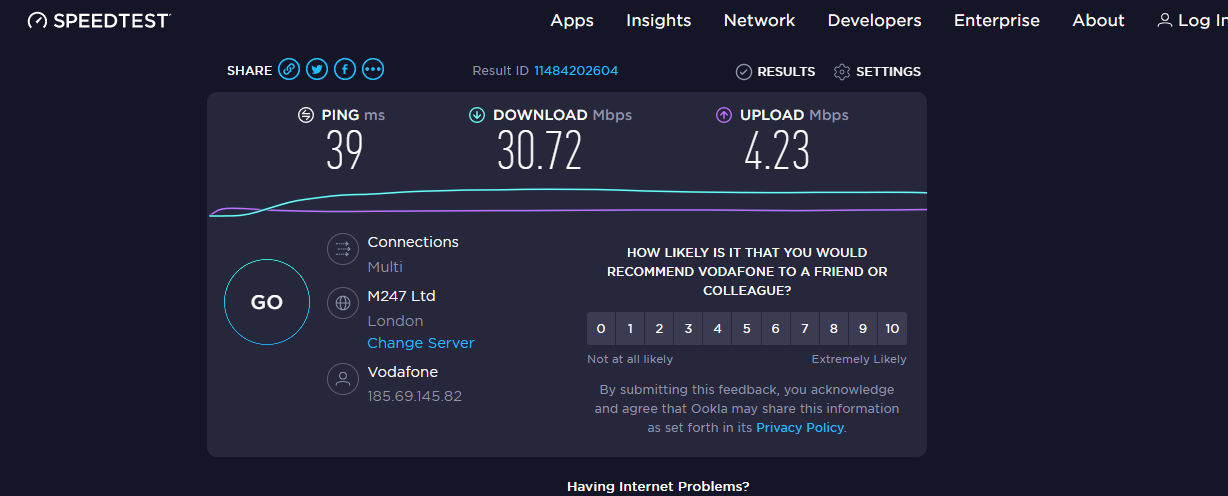Click the Connections arrows icon
The image size is (1228, 496).
point(343,249)
